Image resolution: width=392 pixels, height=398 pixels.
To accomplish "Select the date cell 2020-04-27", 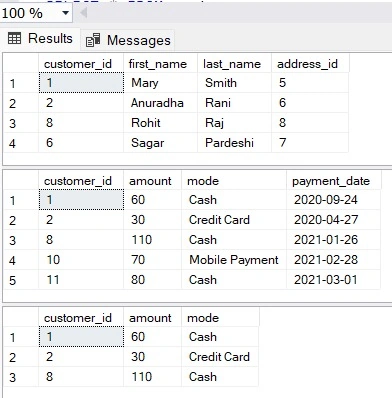I will (x=333, y=220).
